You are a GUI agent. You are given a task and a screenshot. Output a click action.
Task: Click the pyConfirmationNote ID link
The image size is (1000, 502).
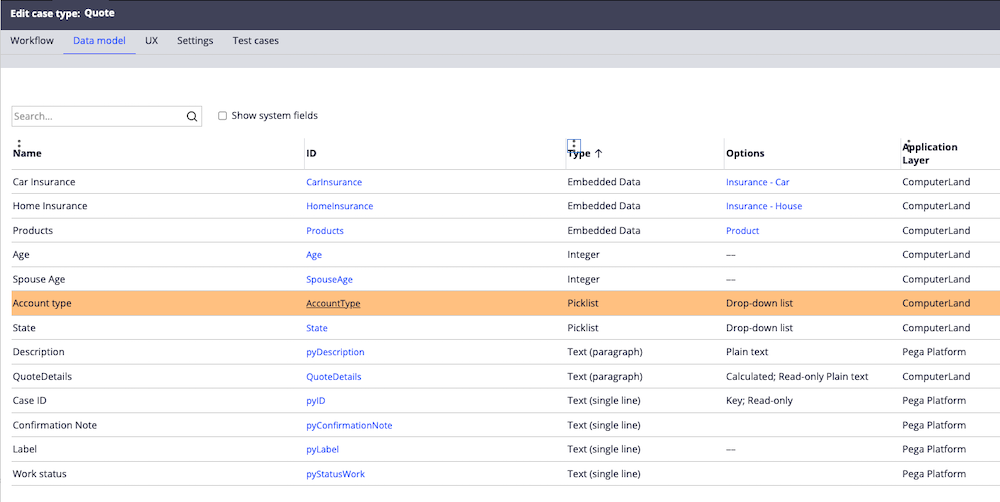click(x=349, y=425)
